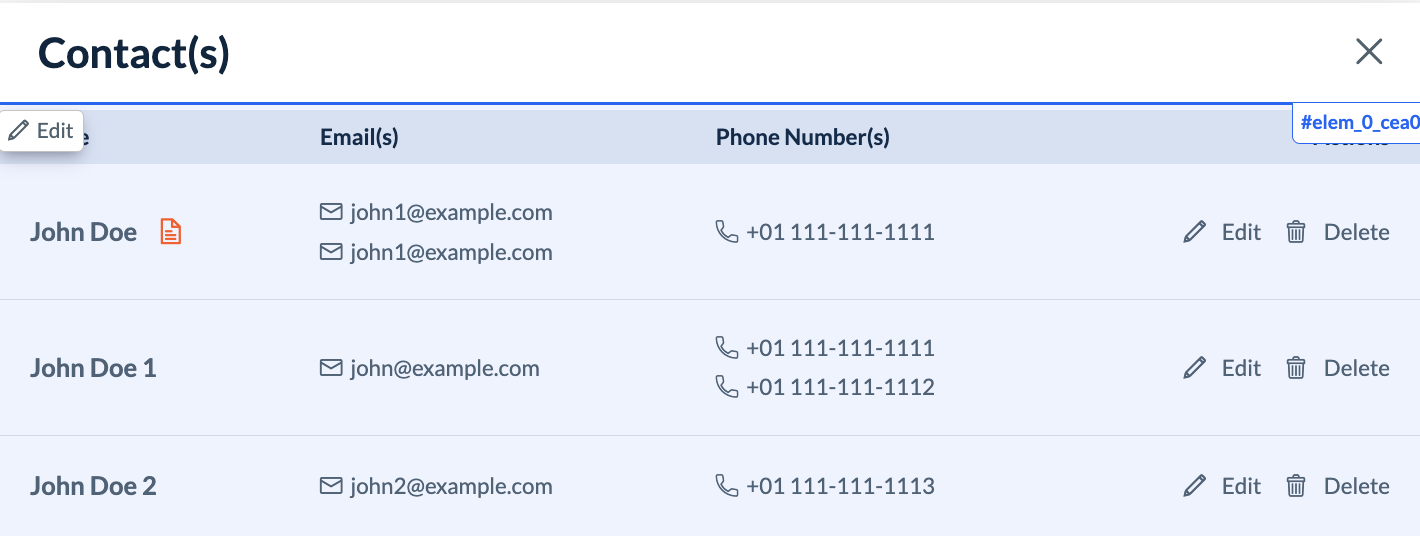Click the Email(s) column header

pos(359,138)
